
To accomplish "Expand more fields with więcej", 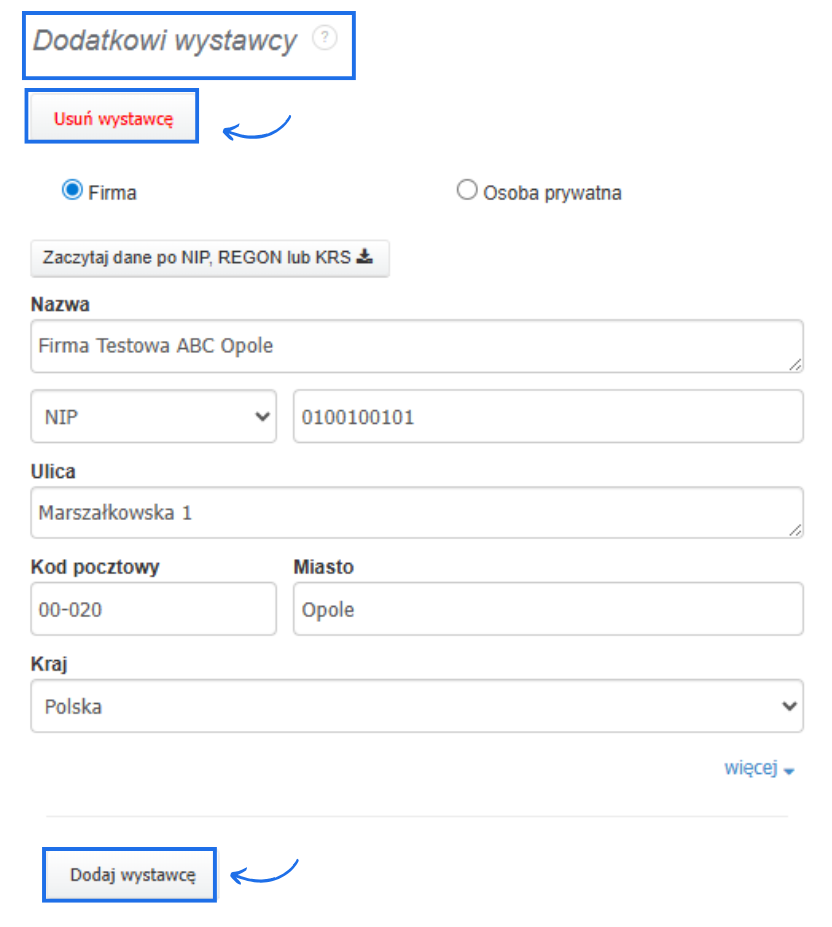I will [750, 769].
